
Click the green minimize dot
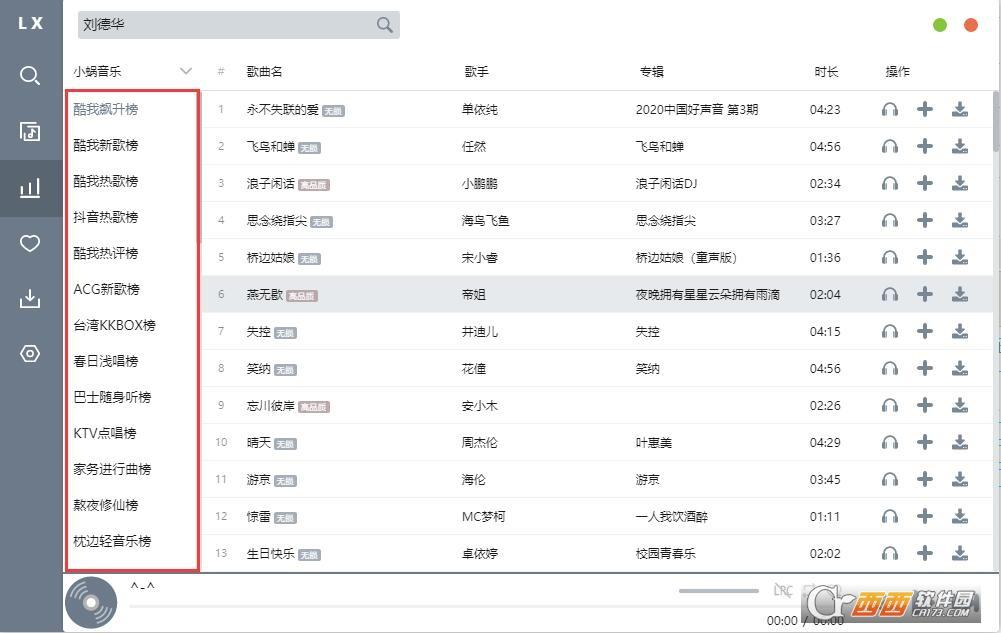tap(940, 25)
